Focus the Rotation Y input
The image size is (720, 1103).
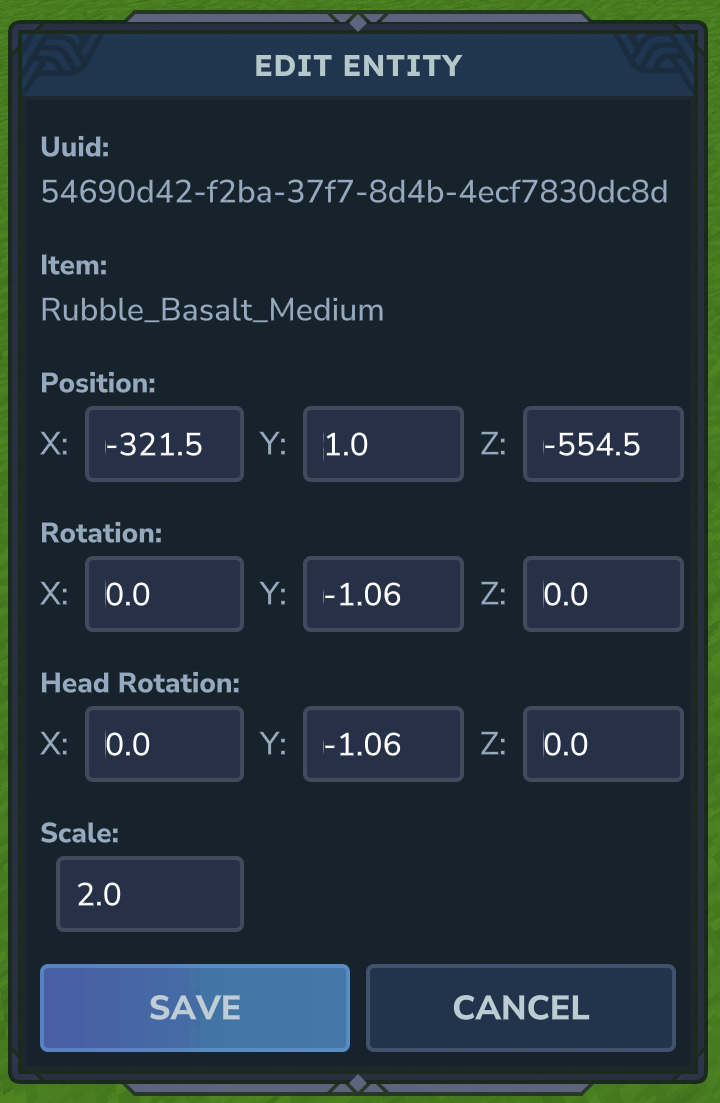point(383,594)
